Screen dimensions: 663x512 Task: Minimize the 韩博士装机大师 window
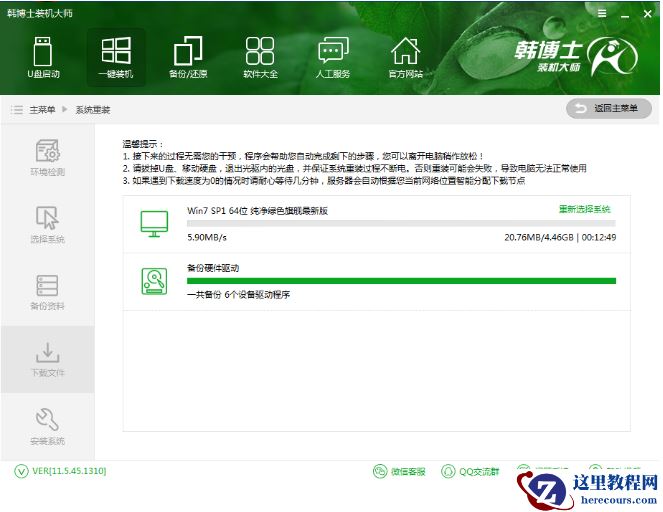(x=625, y=15)
